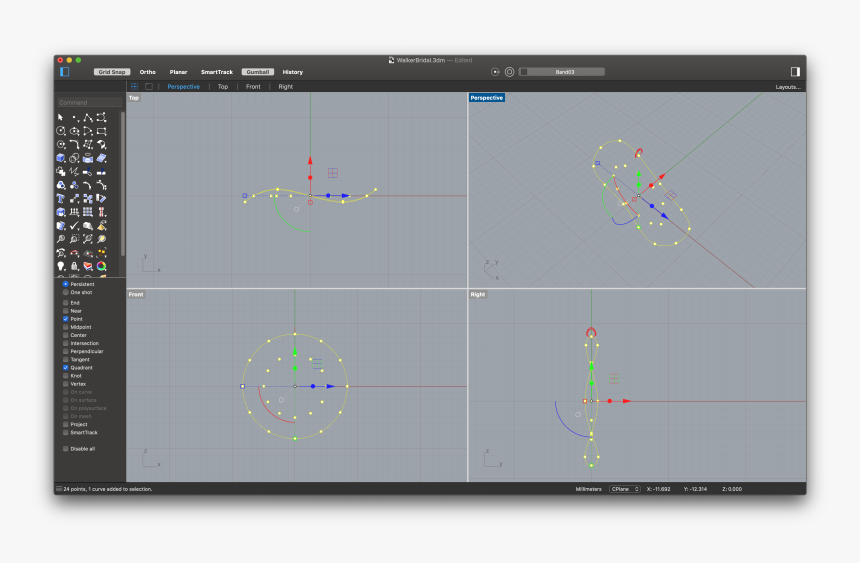860x563 pixels.
Task: Click the Front viewport title label
Action: pyautogui.click(x=136, y=295)
